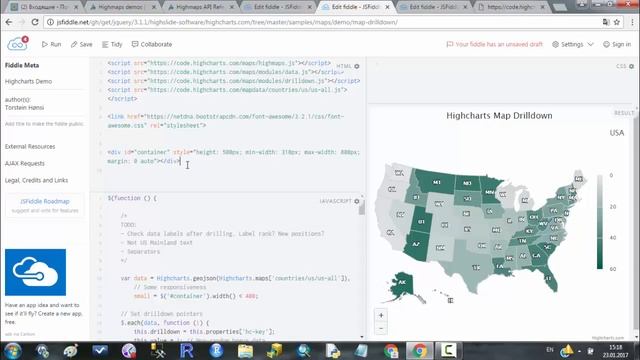Viewport: 640px width, 360px height.
Task: Open the RStudio icon in taskbar
Action: (216, 351)
